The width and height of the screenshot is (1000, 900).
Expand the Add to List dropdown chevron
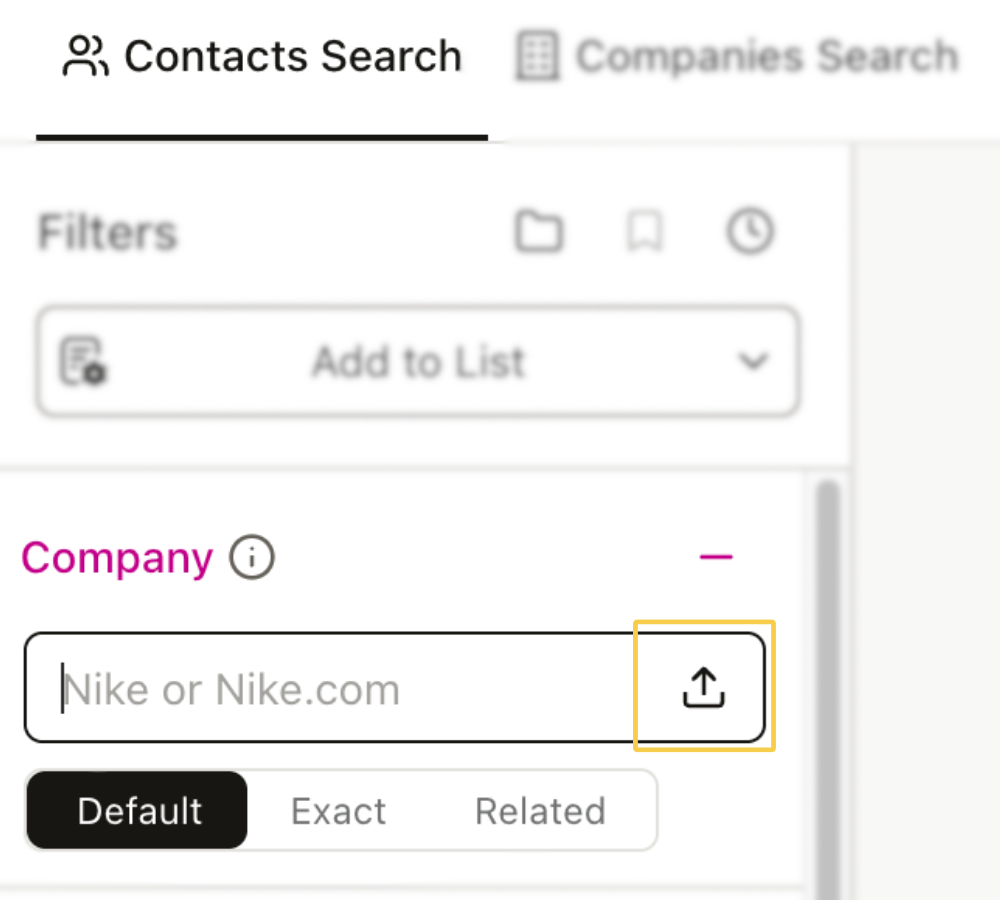(x=754, y=362)
